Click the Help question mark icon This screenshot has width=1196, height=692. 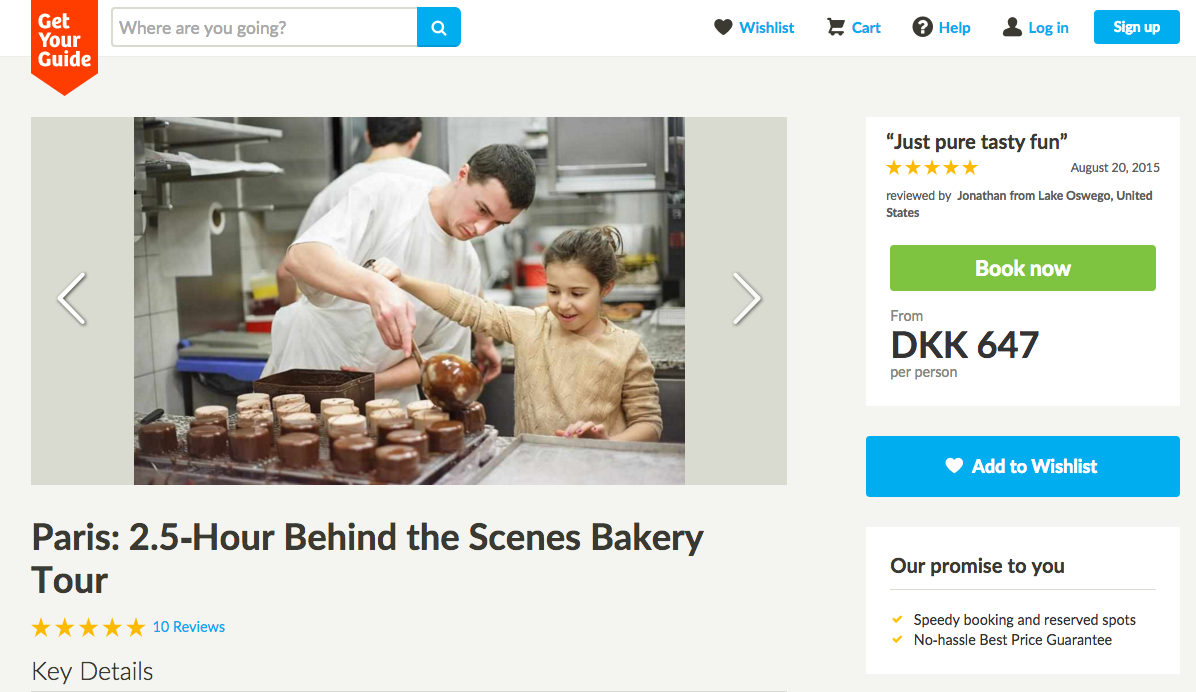tap(922, 28)
